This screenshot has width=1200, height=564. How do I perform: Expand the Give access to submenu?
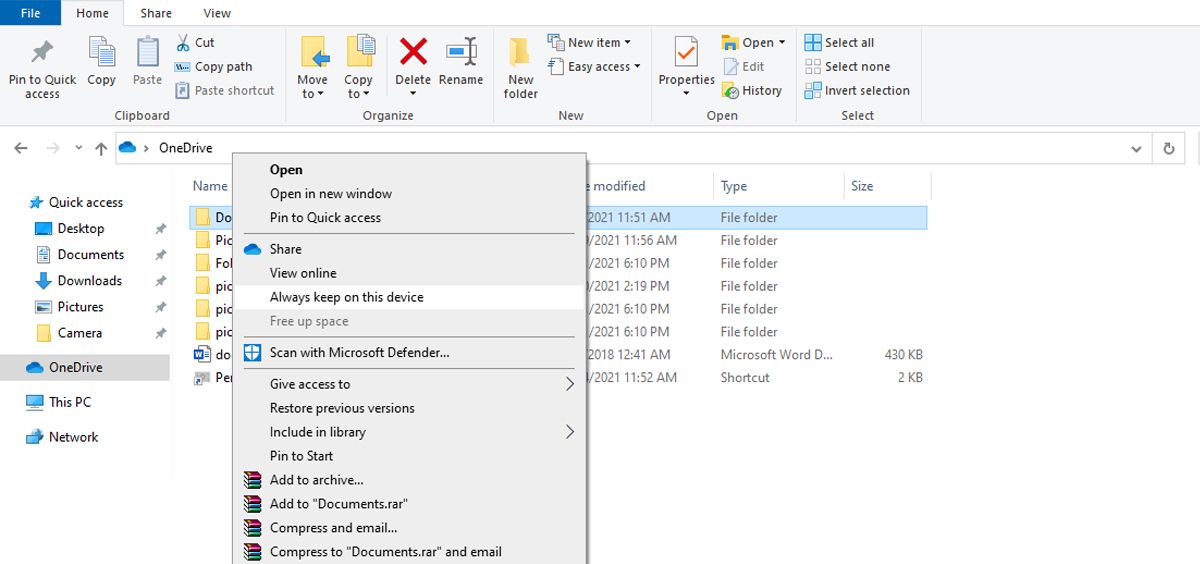(570, 384)
